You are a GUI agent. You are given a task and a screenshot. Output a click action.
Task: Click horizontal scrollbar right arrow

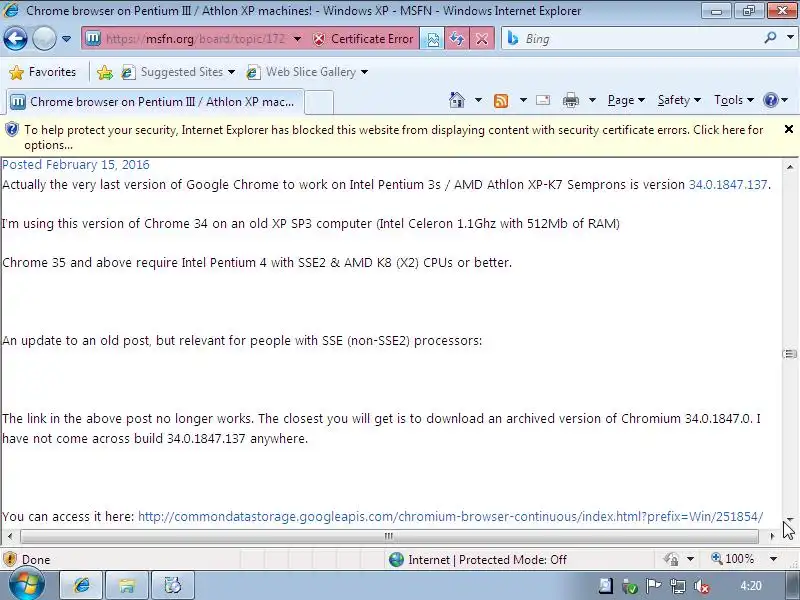coord(772,536)
